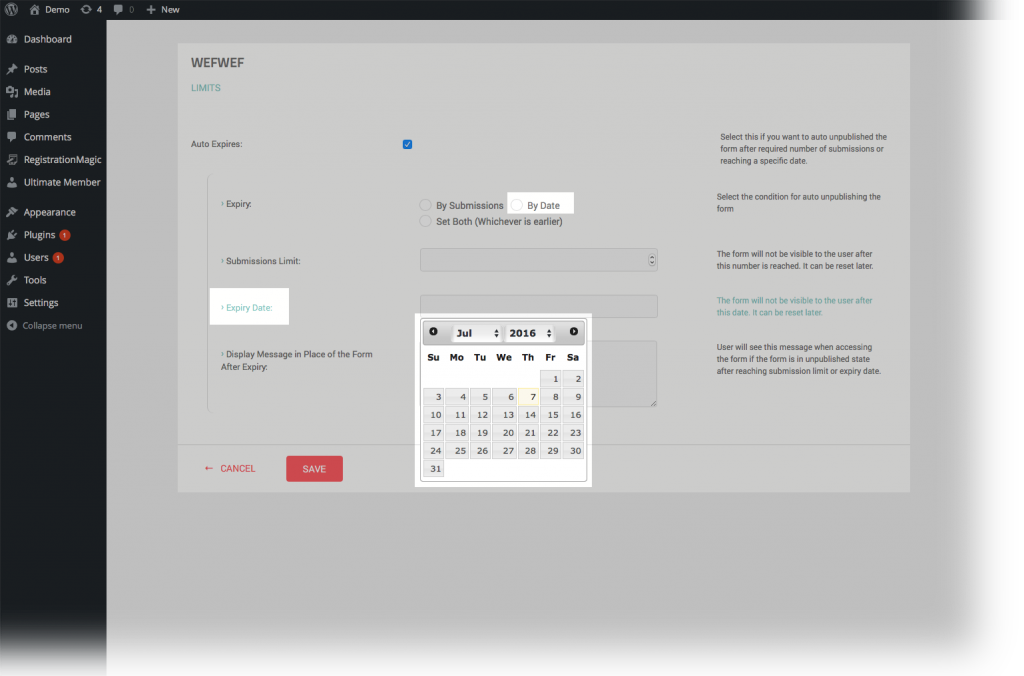Viewport: 1024px width, 676px height.
Task: Click the SAVE button
Action: pyautogui.click(x=314, y=468)
